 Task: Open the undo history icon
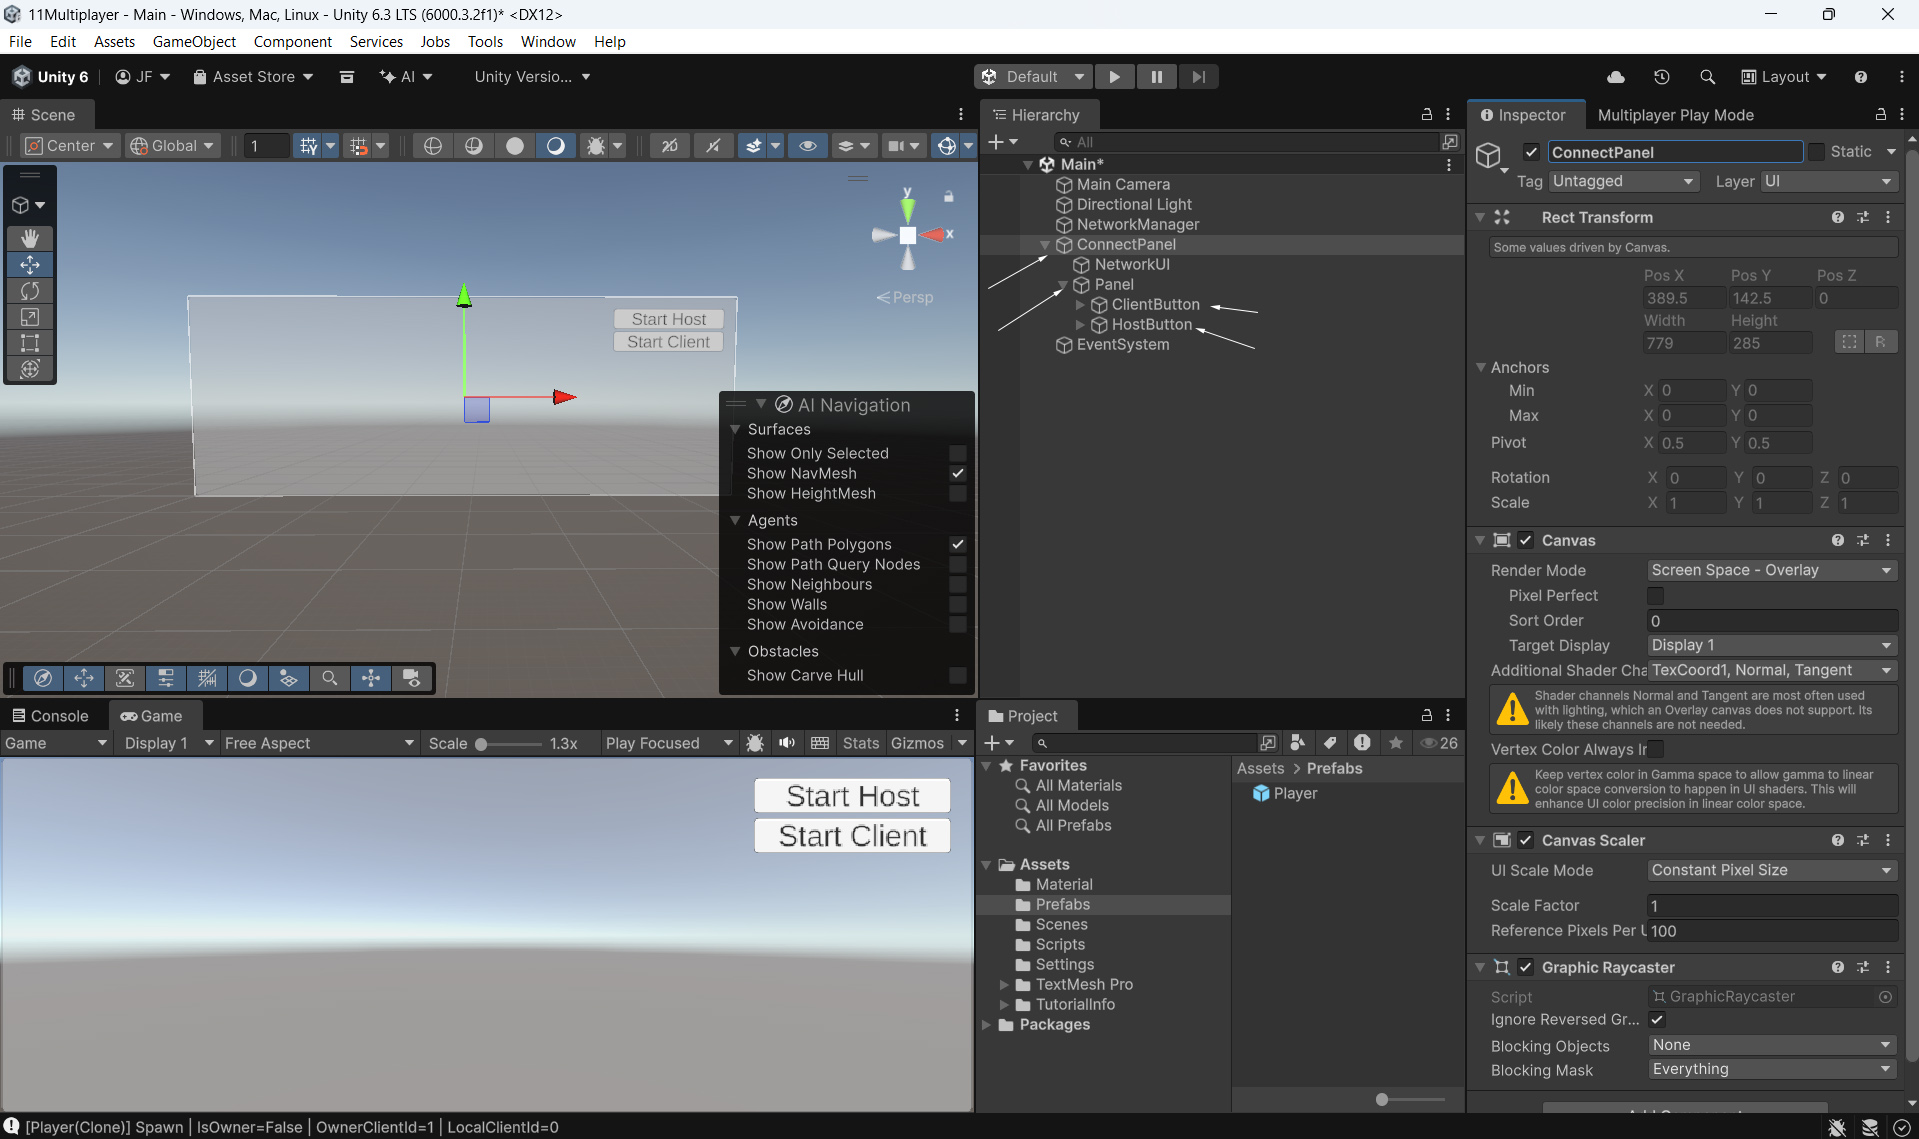(1661, 77)
